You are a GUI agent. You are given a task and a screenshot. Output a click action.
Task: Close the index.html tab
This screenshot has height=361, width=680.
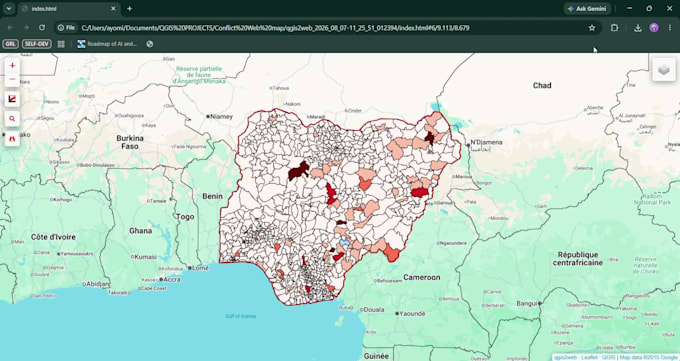click(113, 8)
